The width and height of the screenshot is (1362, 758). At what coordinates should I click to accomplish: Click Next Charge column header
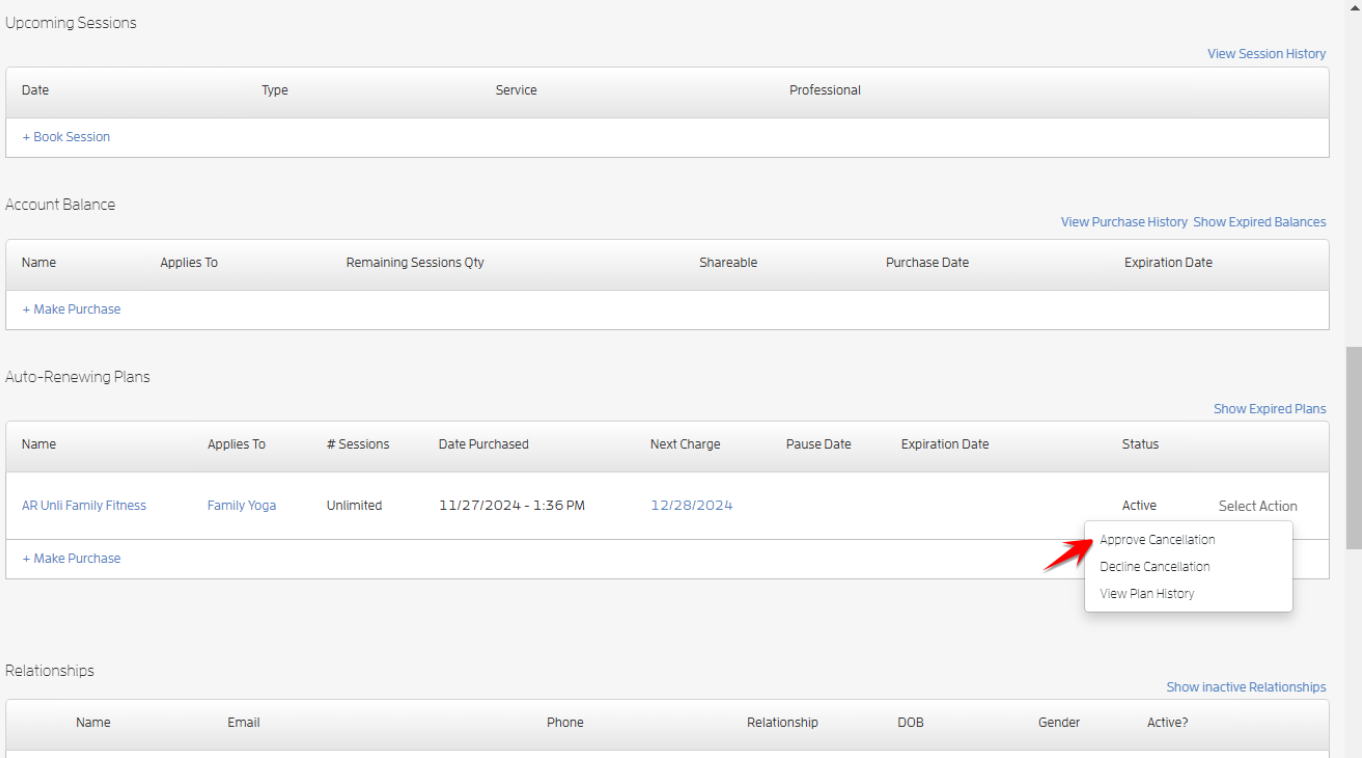(685, 444)
